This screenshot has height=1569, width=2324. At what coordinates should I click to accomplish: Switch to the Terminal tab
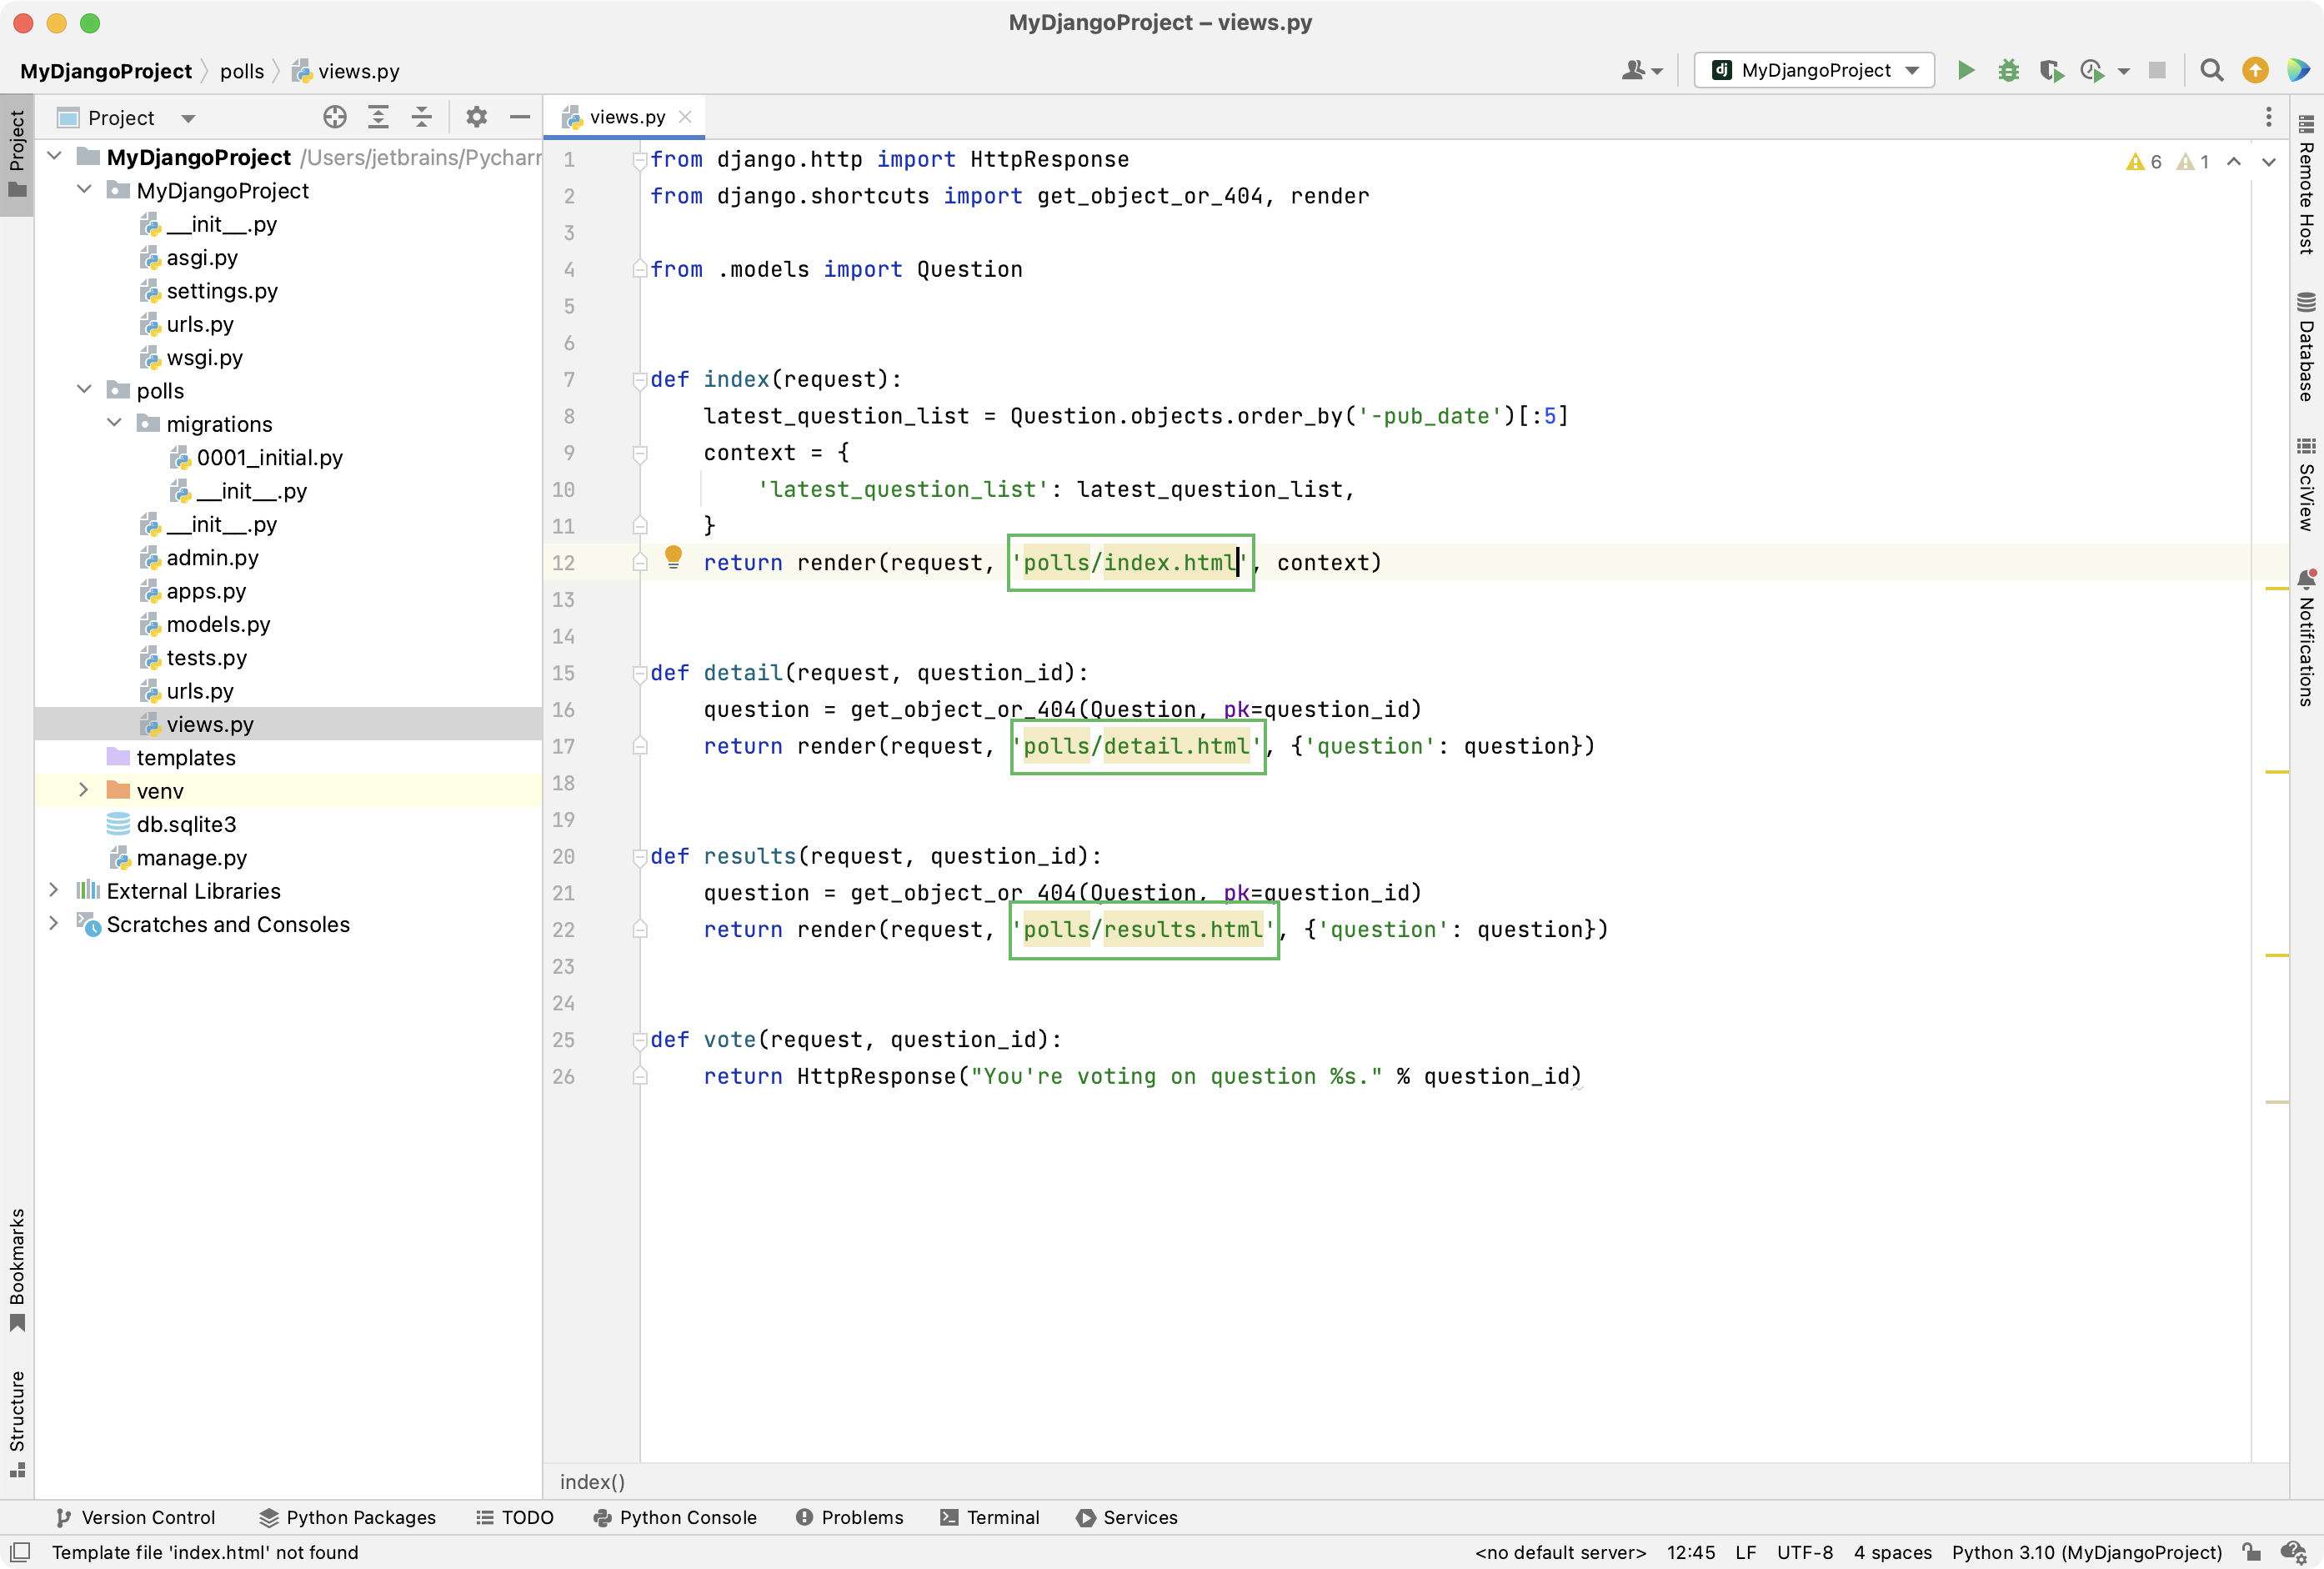click(989, 1517)
